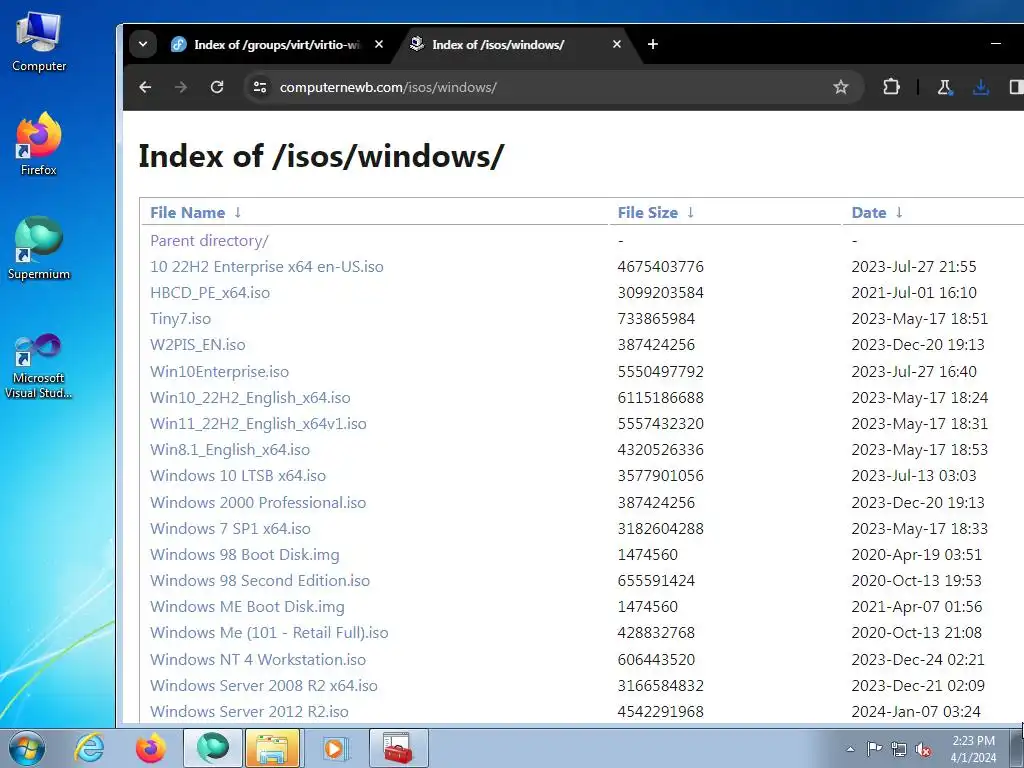Open the network tray icon
This screenshot has width=1024, height=768.
point(899,749)
